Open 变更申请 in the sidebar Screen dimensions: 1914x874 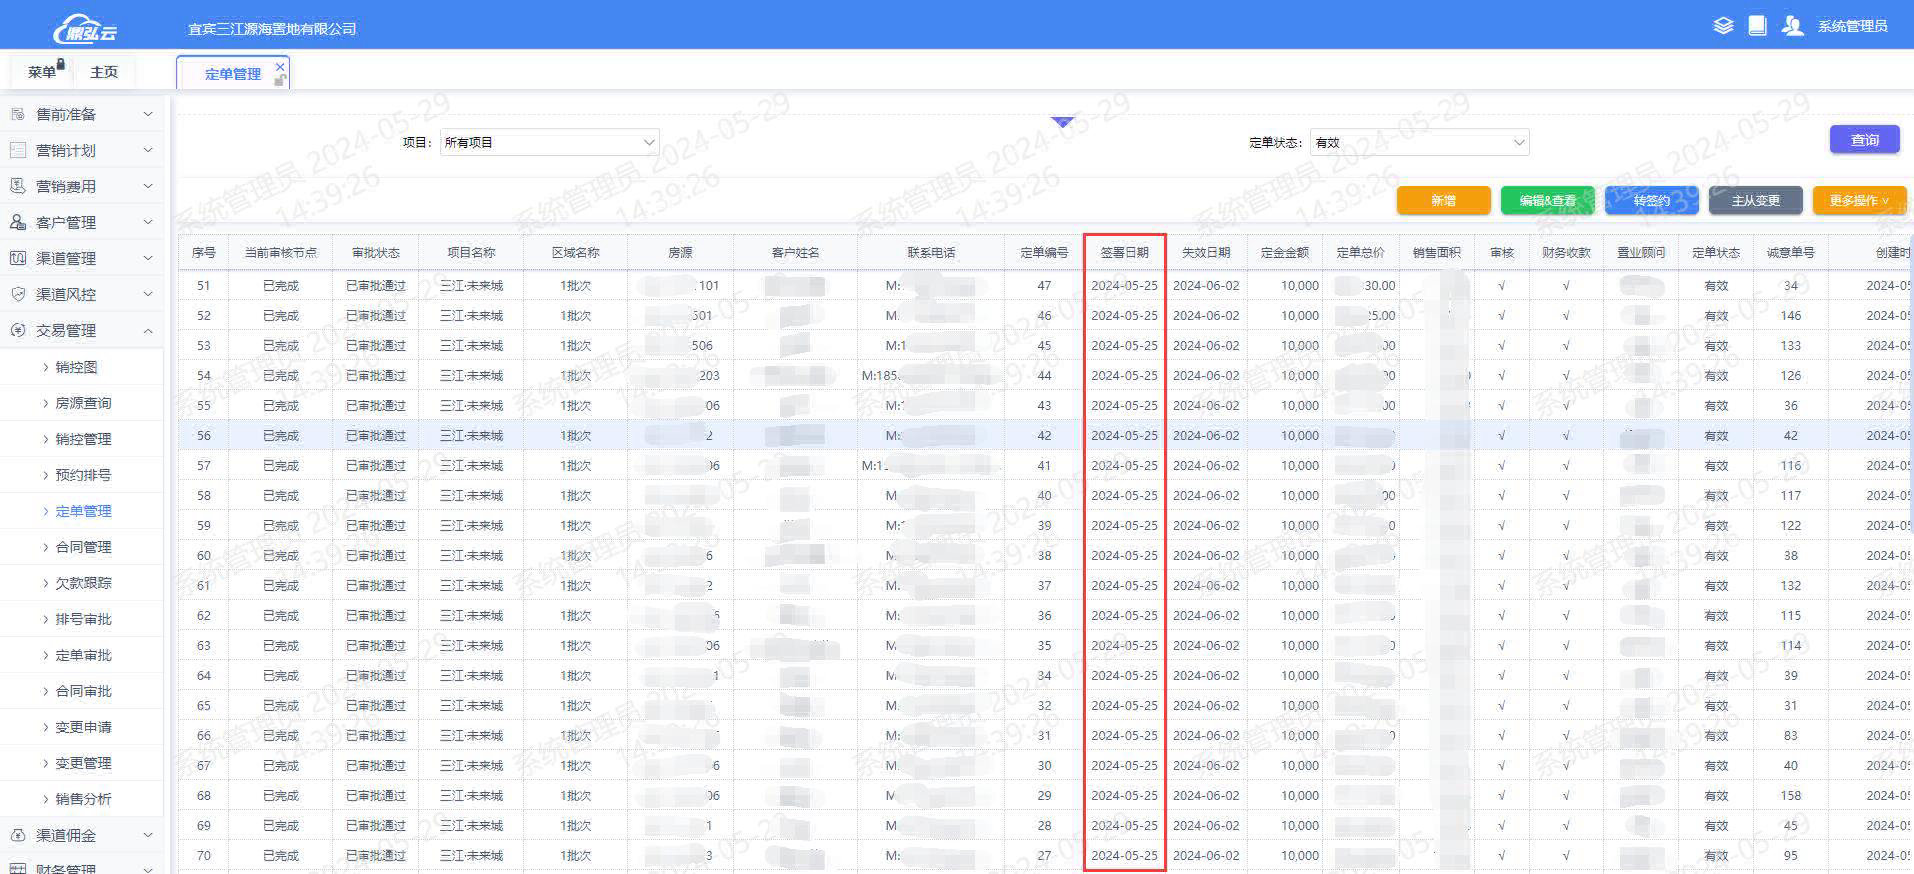click(83, 727)
